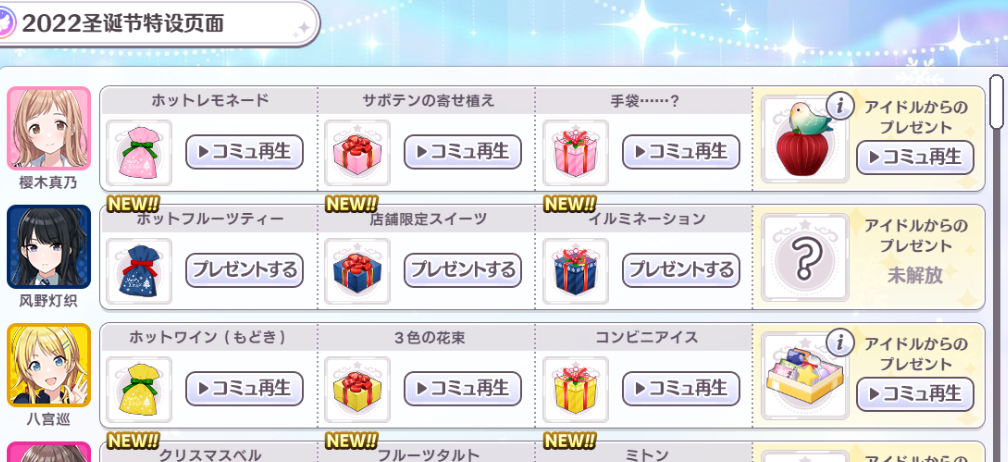Play Meguru's idol present commu

pos(915,395)
